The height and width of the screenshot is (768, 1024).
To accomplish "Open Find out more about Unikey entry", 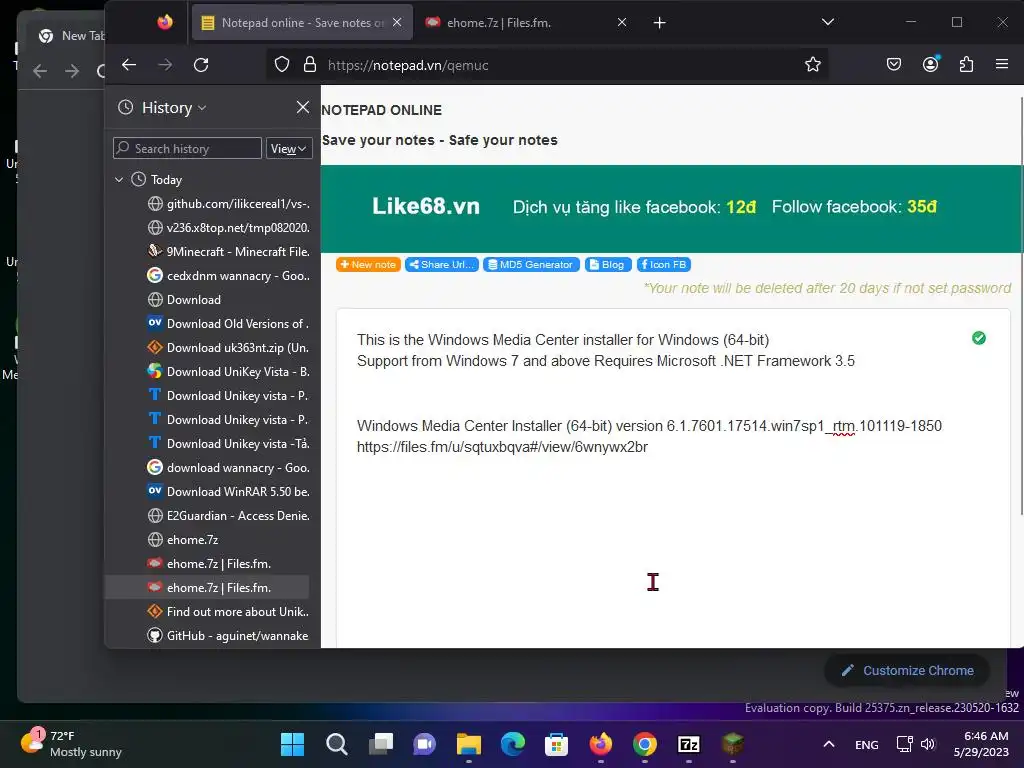I will pyautogui.click(x=229, y=612).
